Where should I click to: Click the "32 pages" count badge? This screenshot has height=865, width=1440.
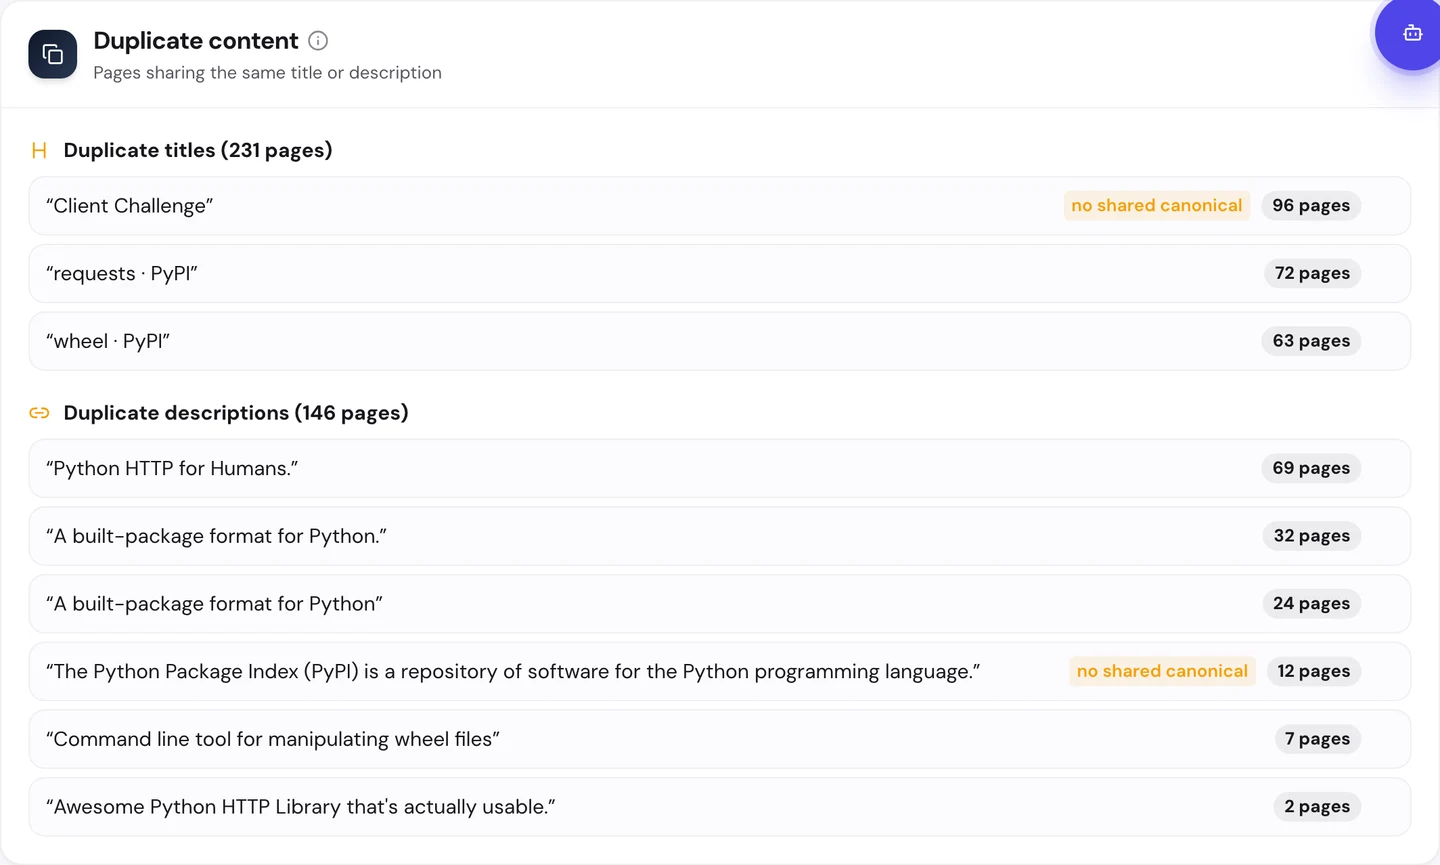pos(1312,536)
